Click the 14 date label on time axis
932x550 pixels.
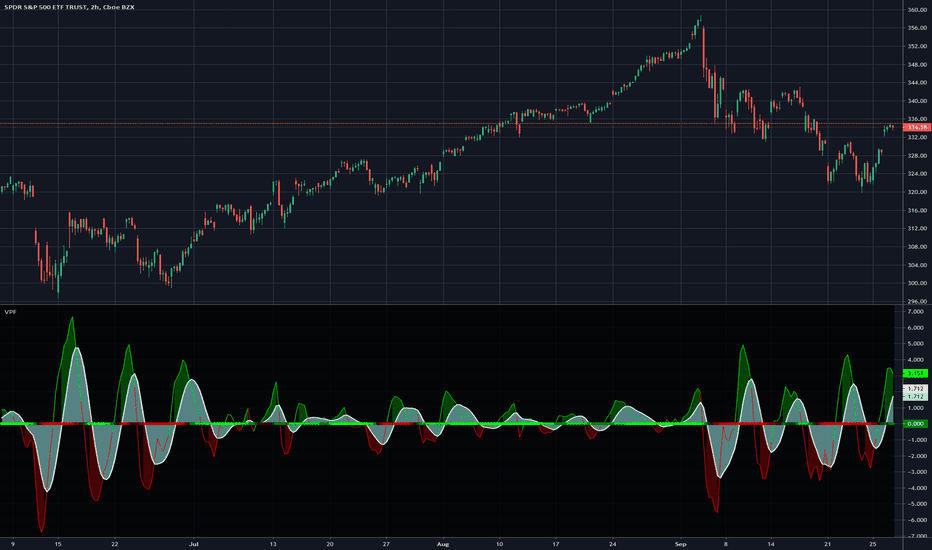[771, 544]
